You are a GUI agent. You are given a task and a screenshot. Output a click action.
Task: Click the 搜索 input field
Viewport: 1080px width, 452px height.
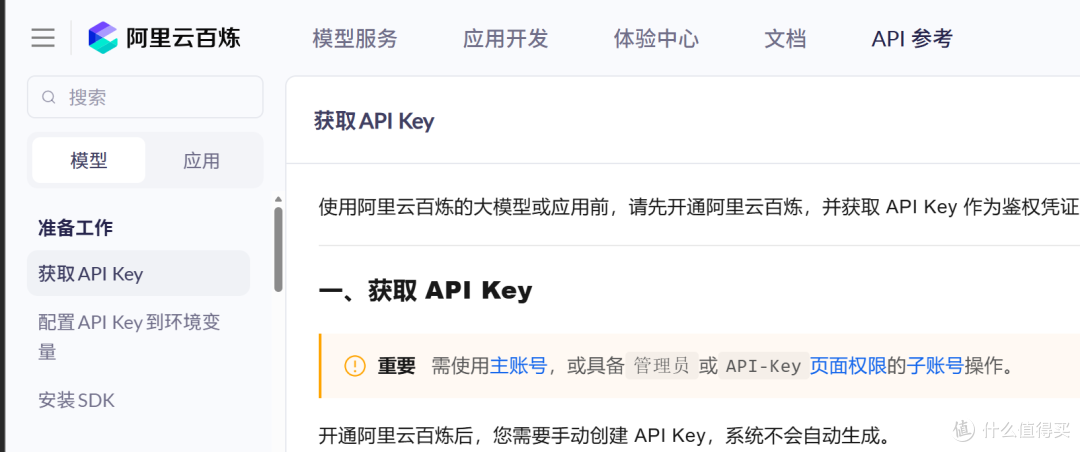145,97
